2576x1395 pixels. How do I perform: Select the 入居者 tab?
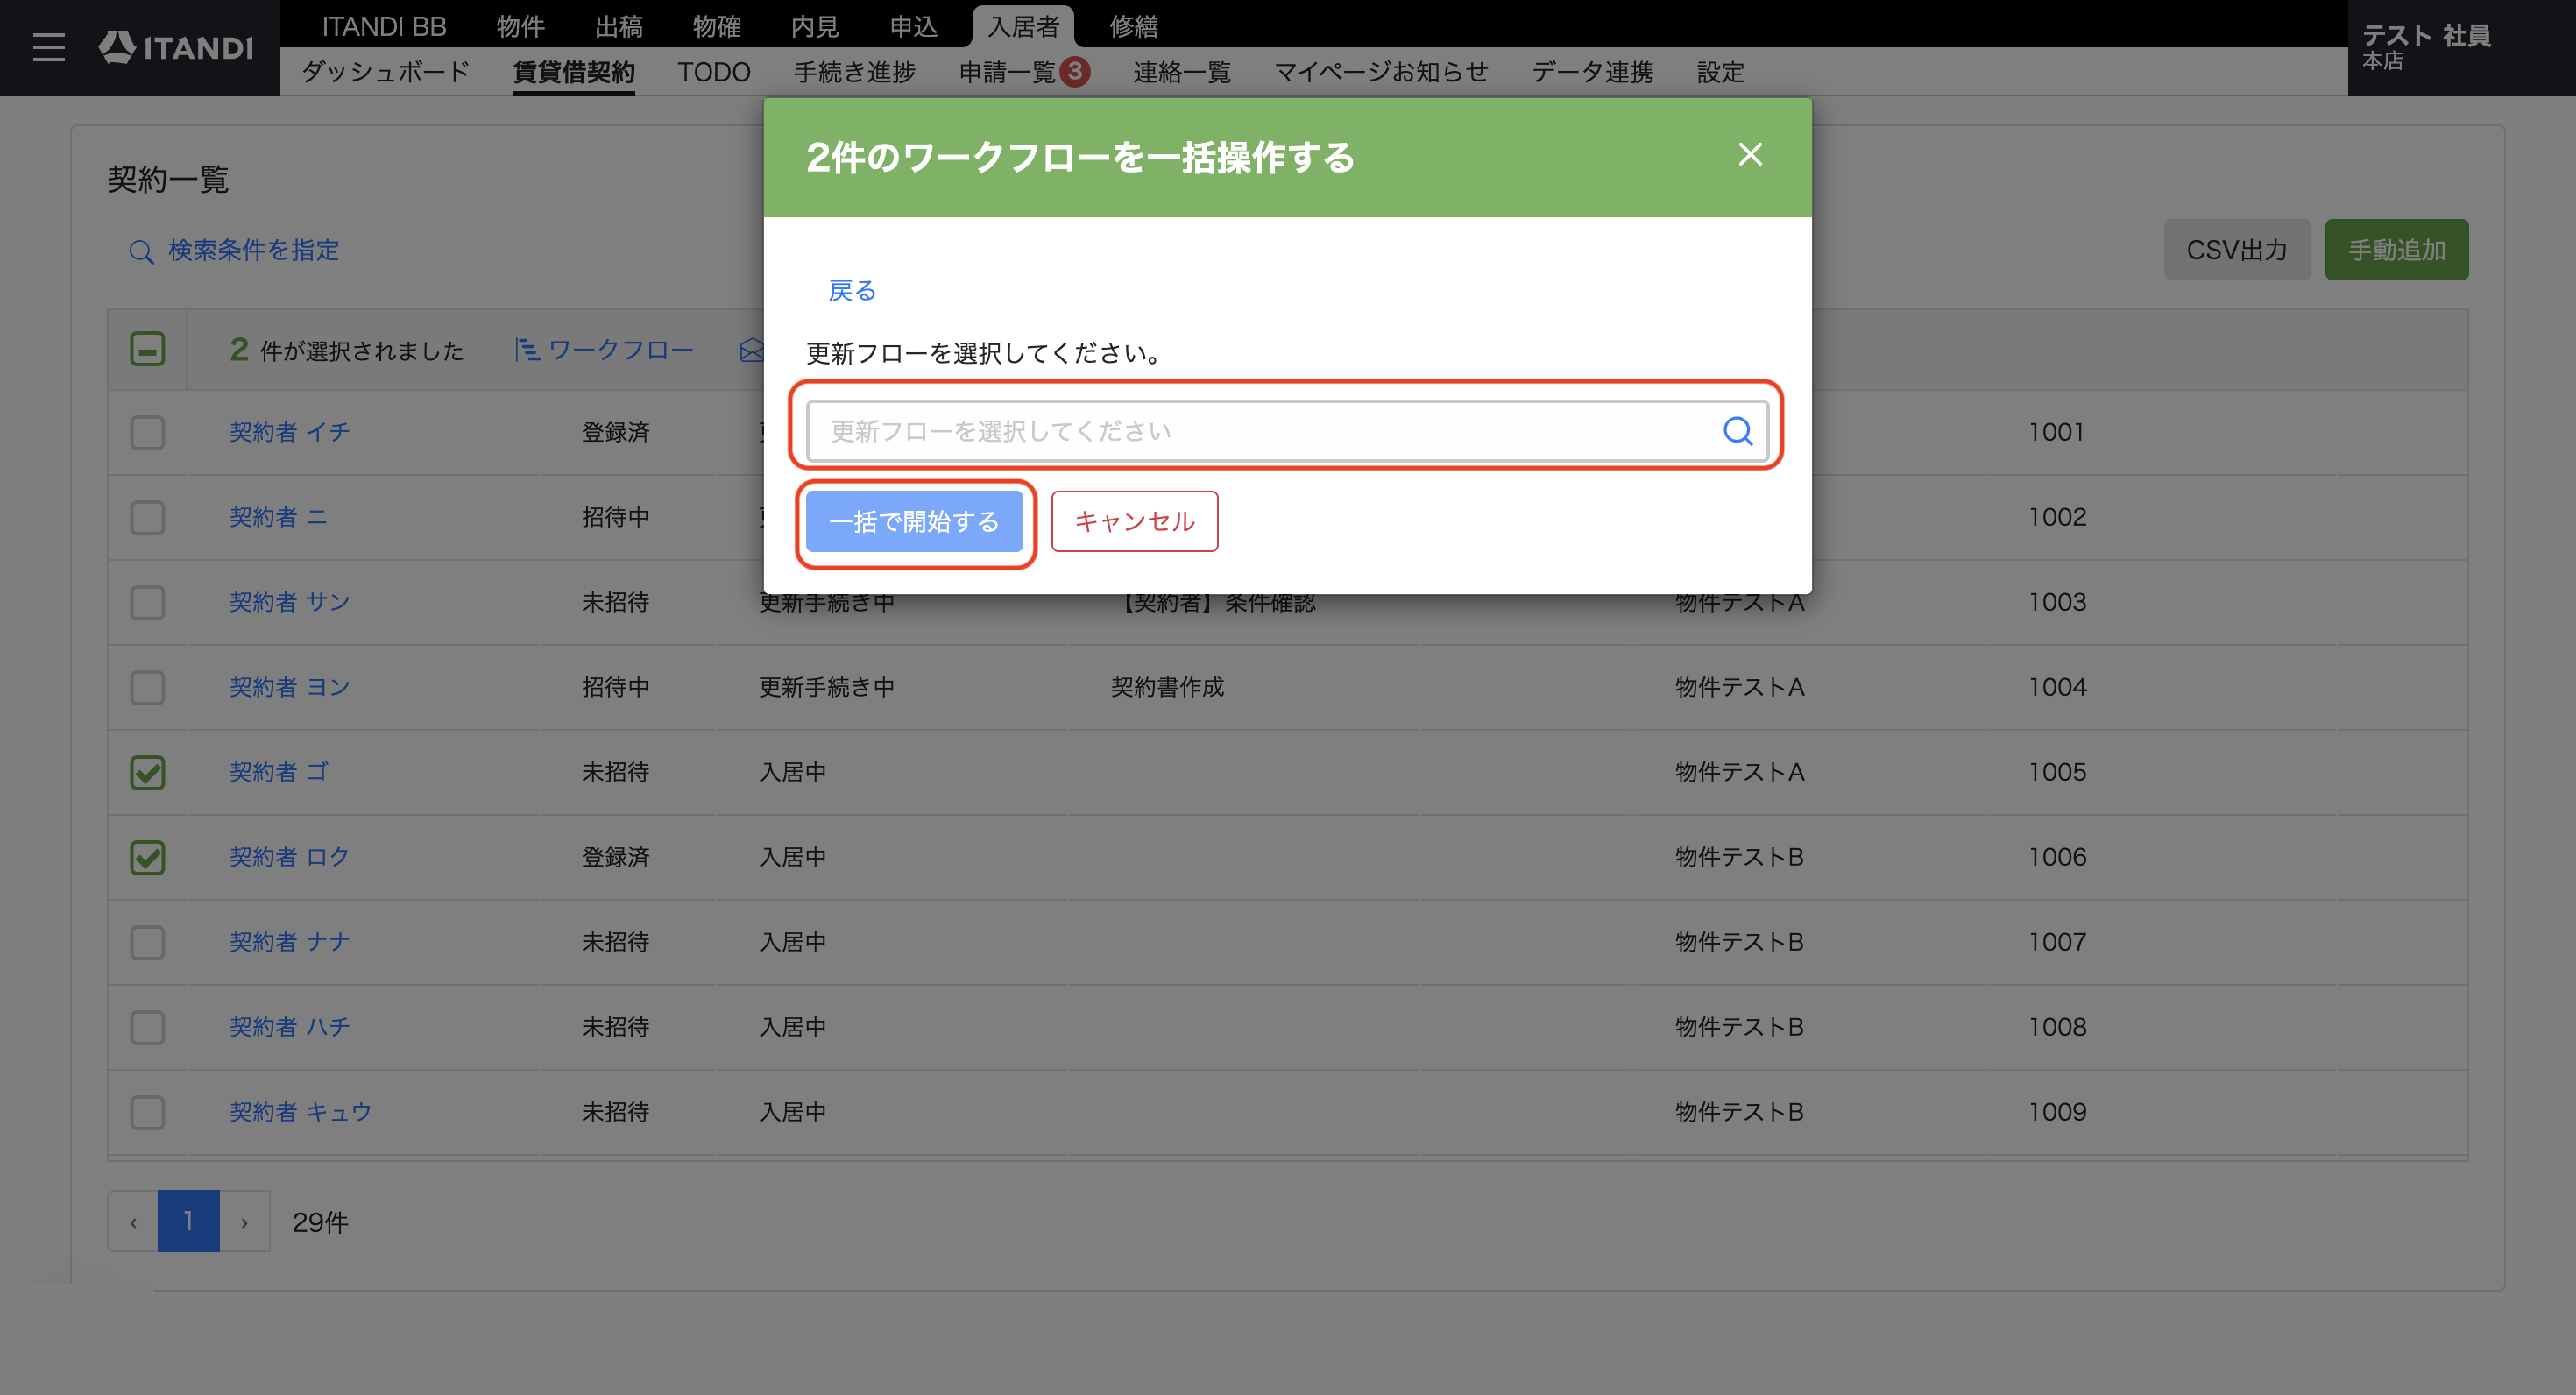(x=1023, y=26)
